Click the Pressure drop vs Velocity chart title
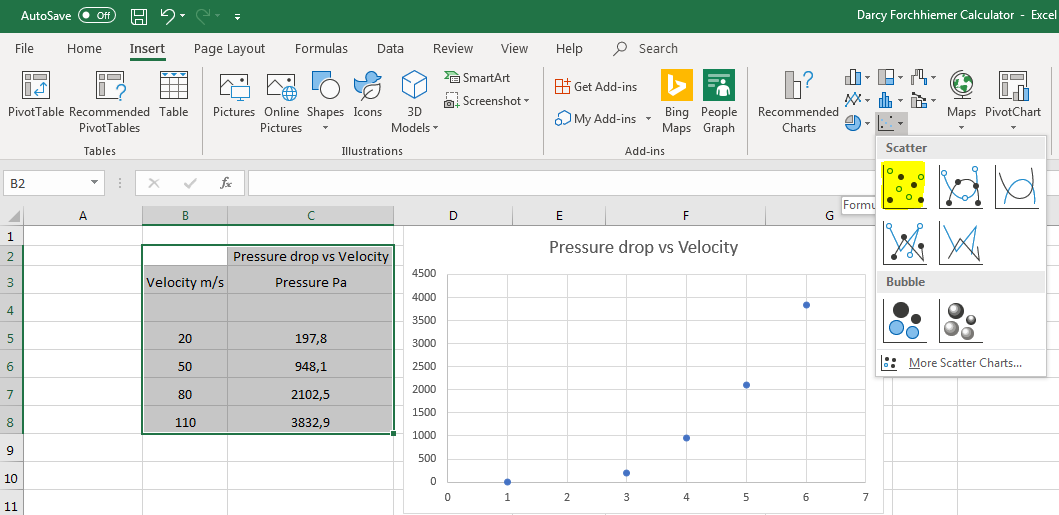Image resolution: width=1059 pixels, height=515 pixels. coord(643,247)
